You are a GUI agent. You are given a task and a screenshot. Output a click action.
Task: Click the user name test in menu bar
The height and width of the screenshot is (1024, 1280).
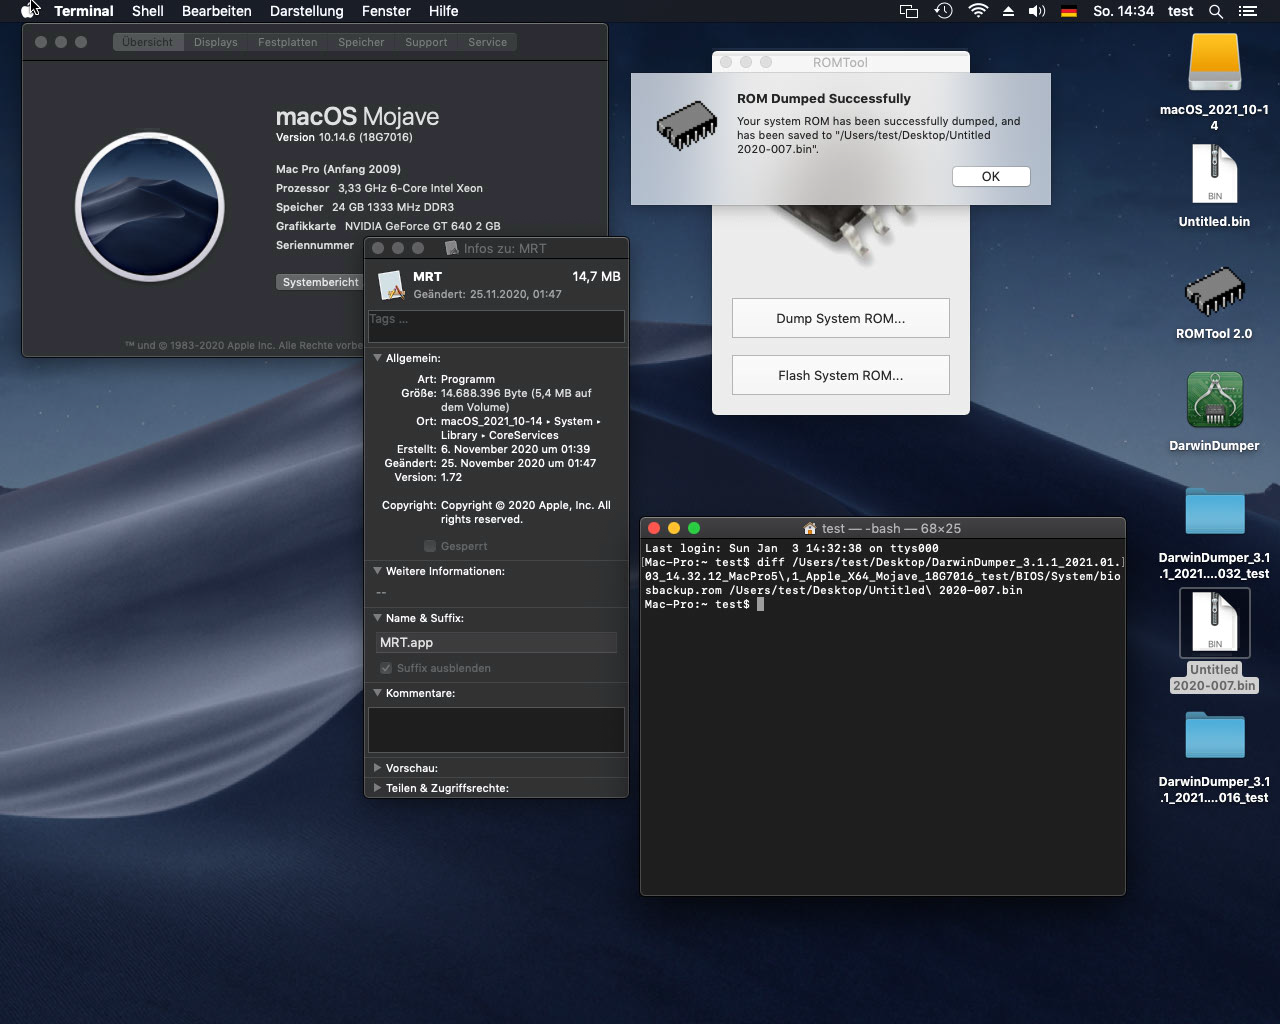pyautogui.click(x=1181, y=11)
